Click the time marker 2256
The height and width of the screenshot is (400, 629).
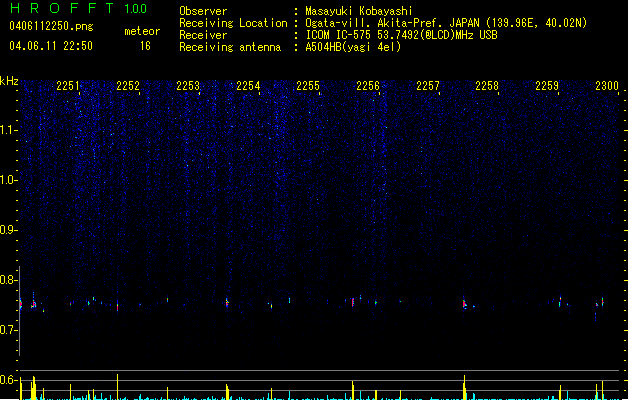(x=368, y=86)
